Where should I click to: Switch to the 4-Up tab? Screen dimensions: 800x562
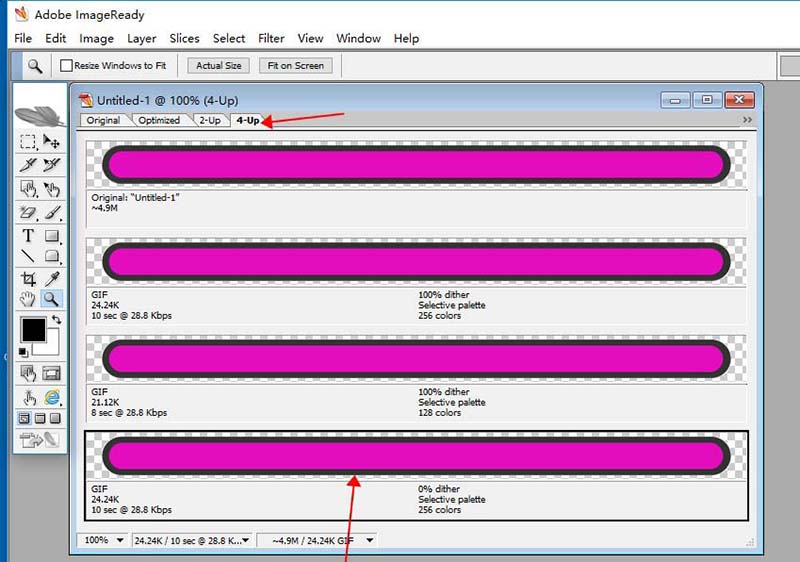click(x=247, y=120)
